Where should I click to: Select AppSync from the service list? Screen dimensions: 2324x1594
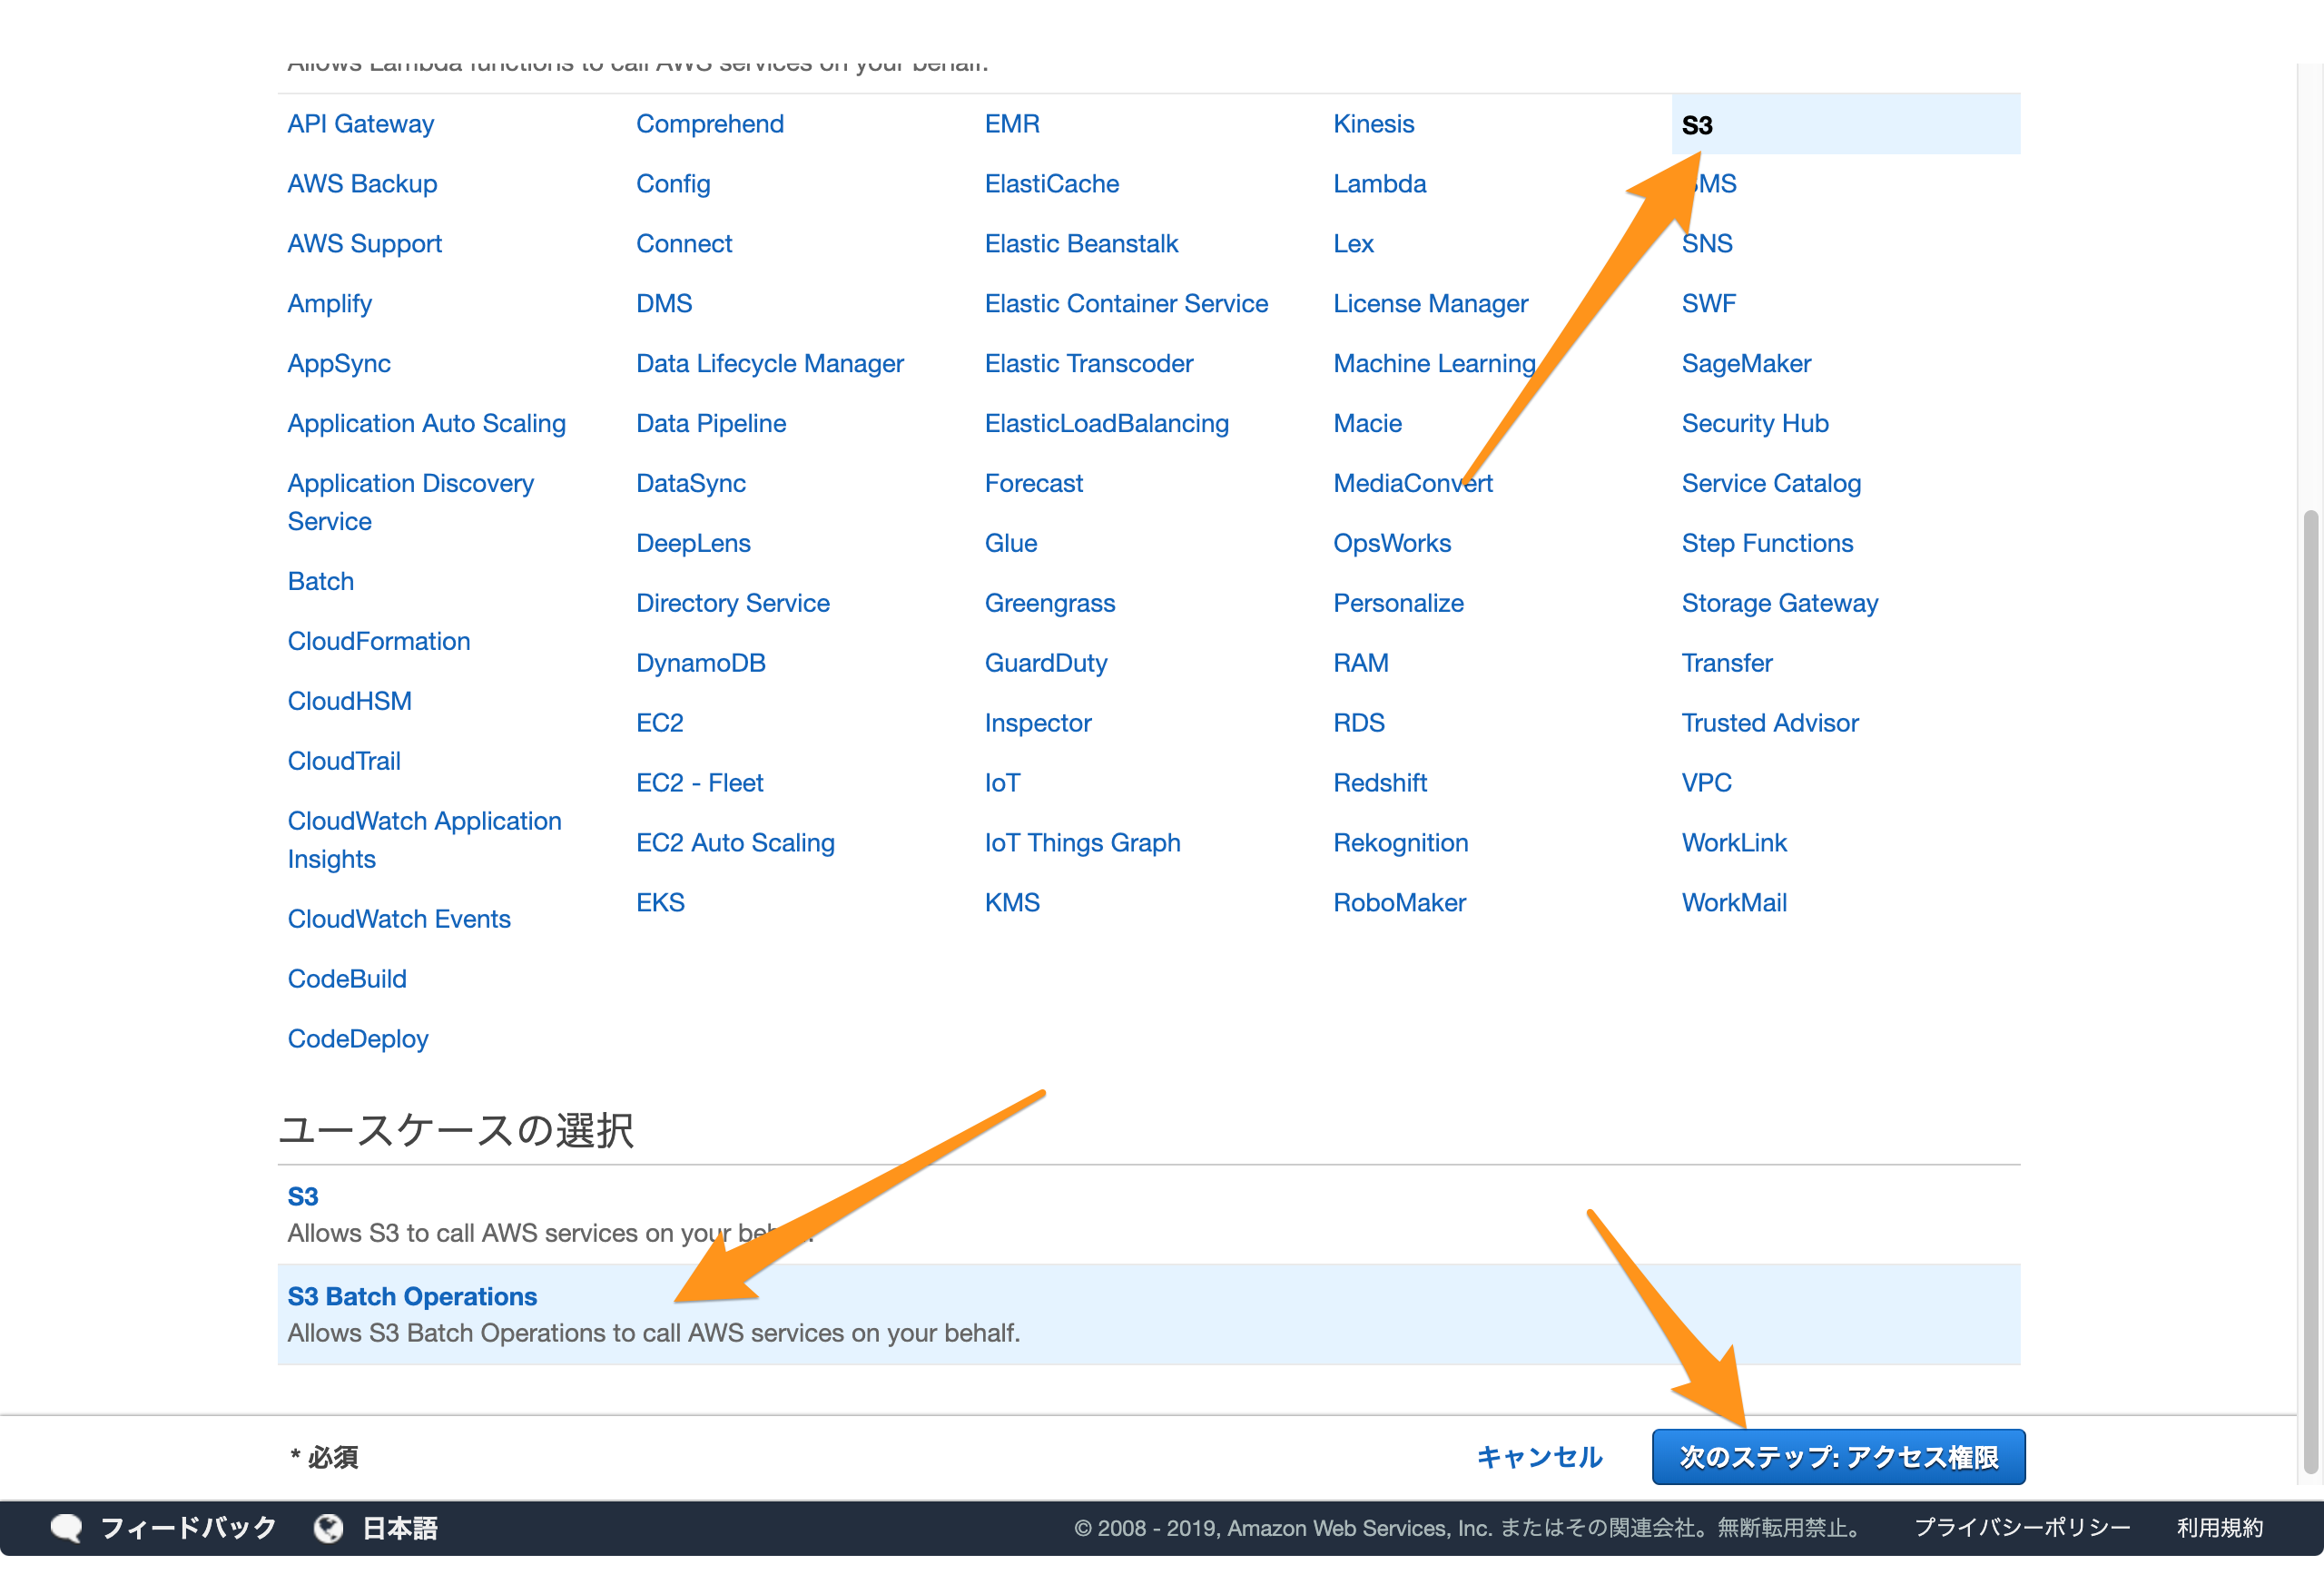click(x=339, y=364)
